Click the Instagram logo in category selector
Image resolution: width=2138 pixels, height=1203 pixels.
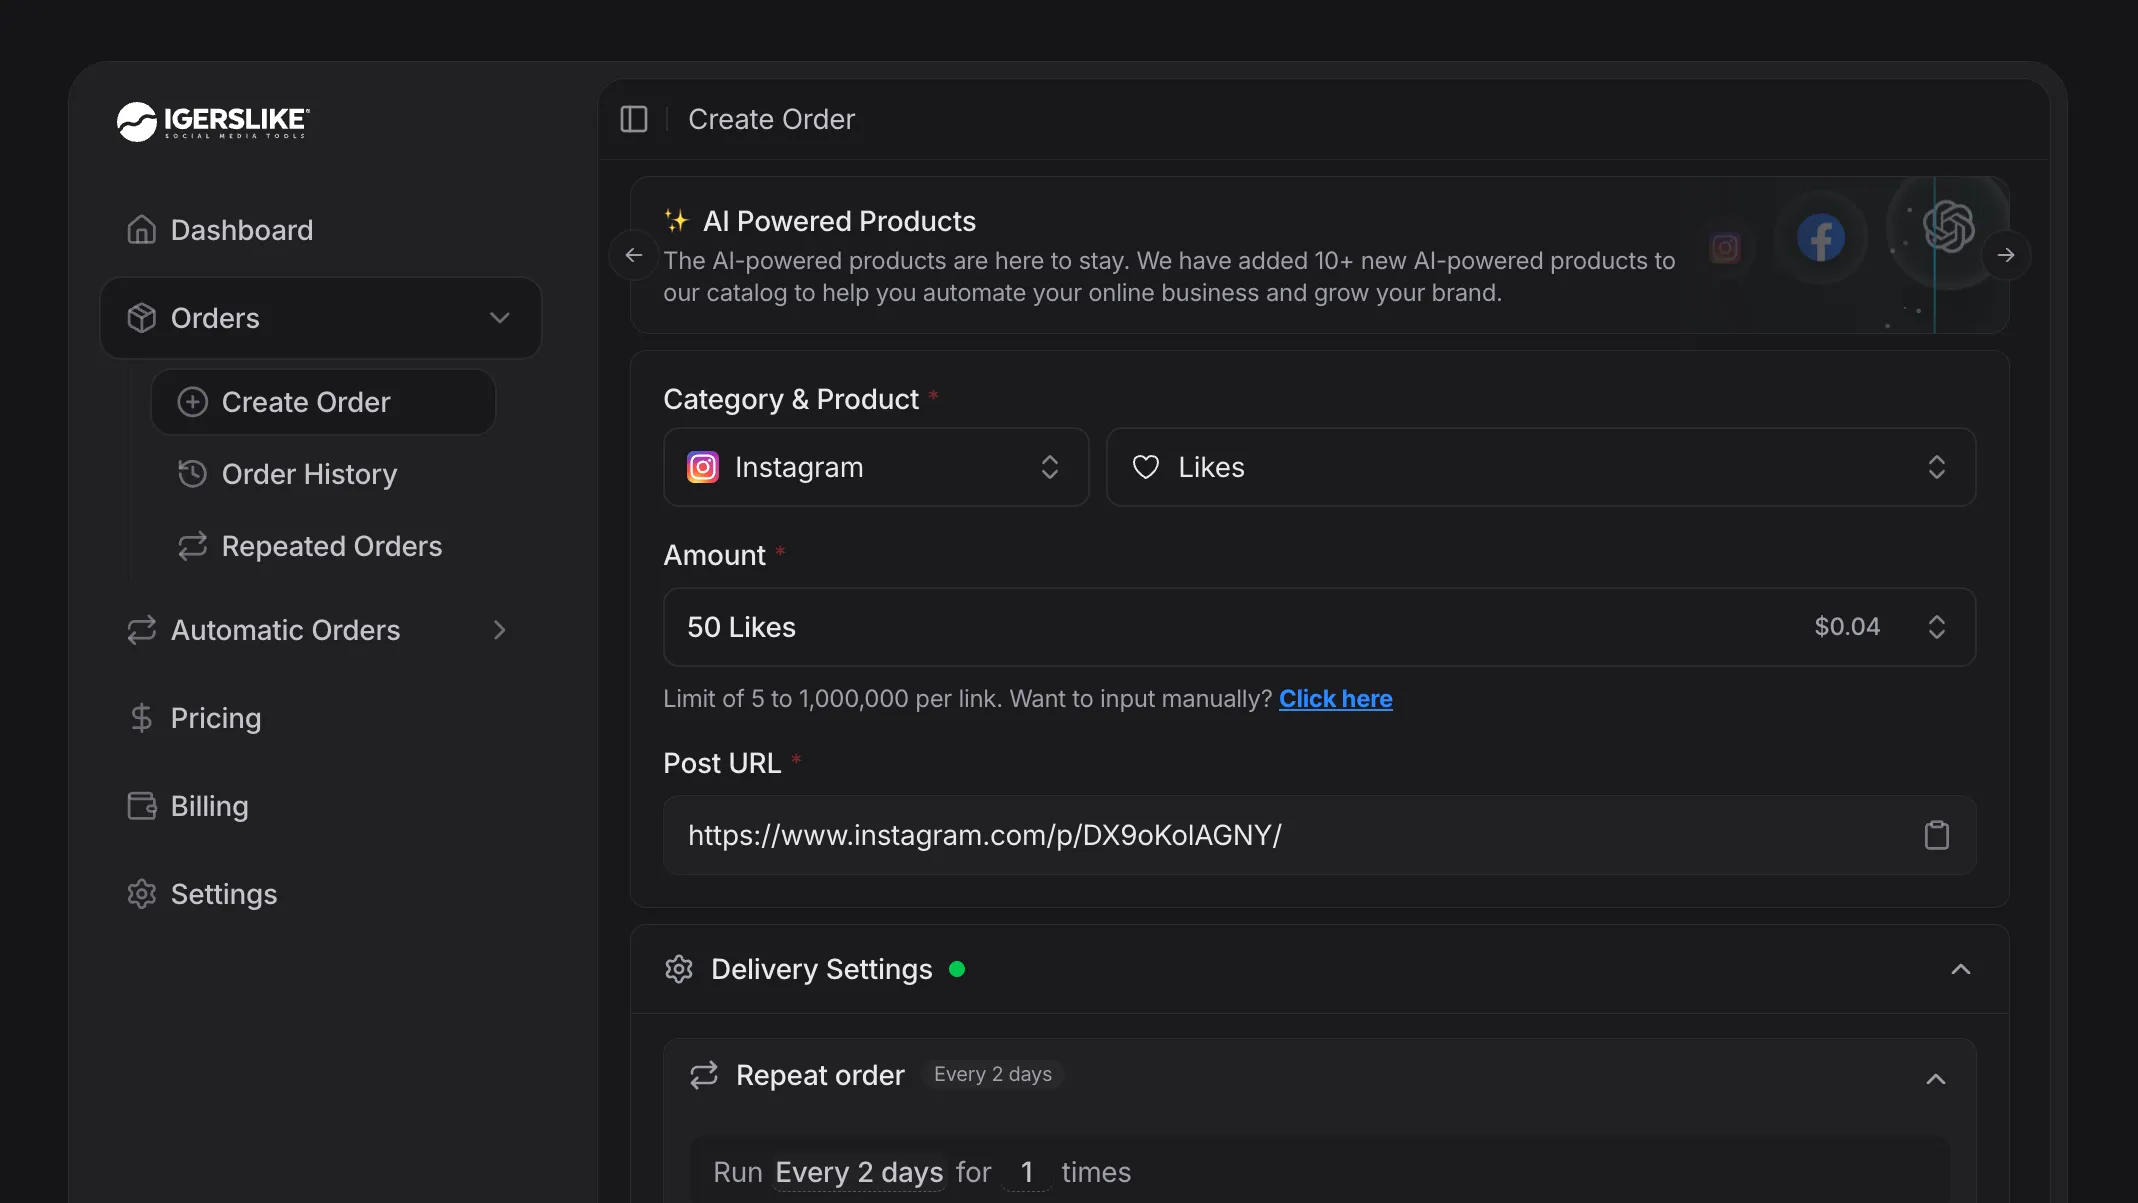click(703, 467)
